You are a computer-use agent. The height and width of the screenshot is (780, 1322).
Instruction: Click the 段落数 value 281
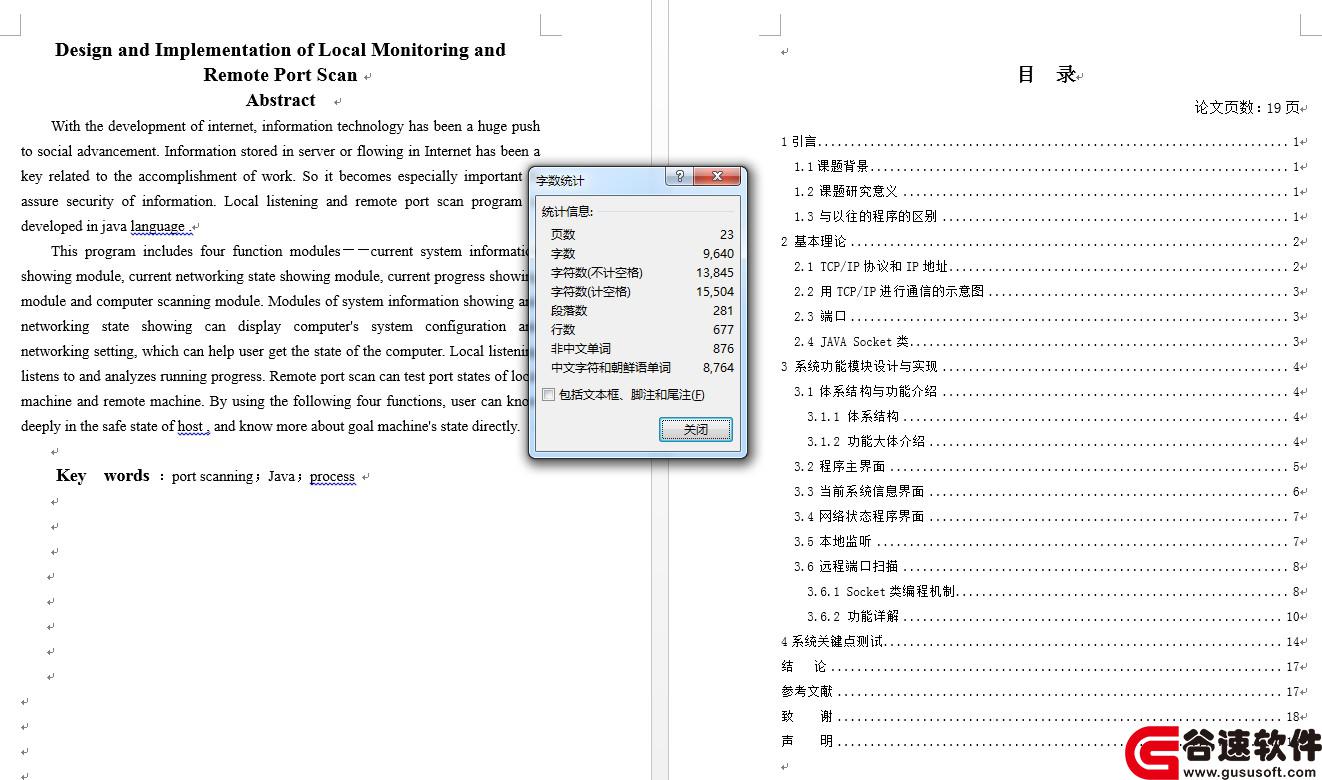point(723,310)
